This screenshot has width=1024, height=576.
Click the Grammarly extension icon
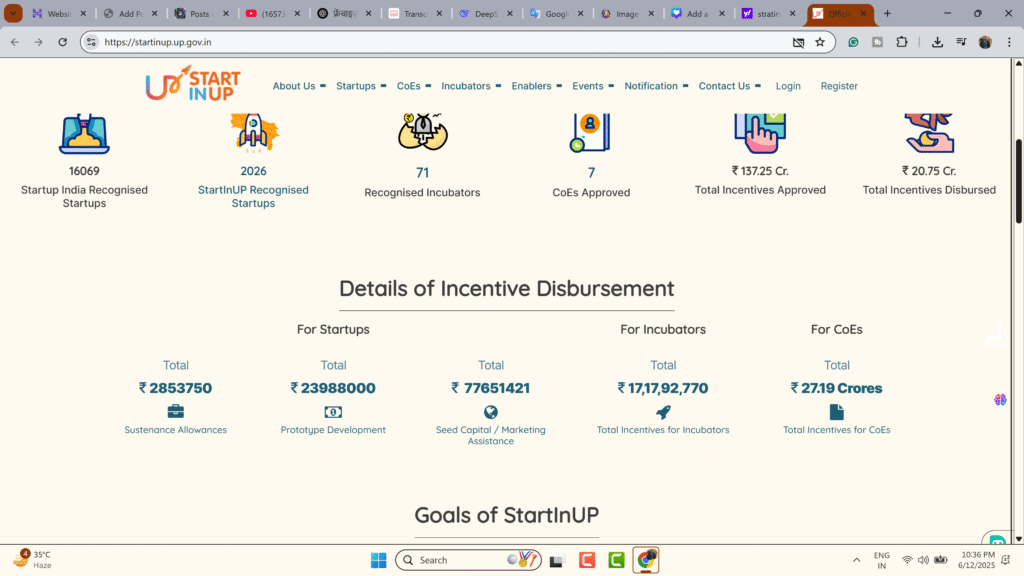pyautogui.click(x=853, y=42)
